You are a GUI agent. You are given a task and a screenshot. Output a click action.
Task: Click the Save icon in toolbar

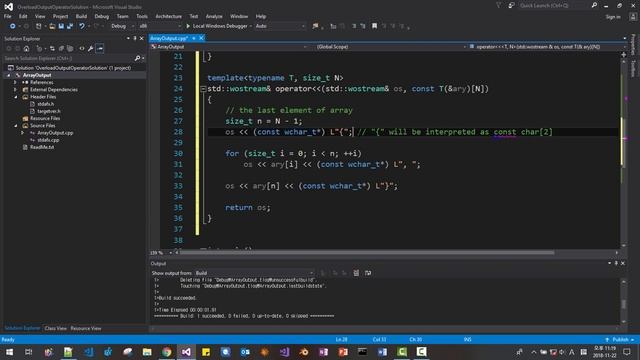[x=61, y=26]
